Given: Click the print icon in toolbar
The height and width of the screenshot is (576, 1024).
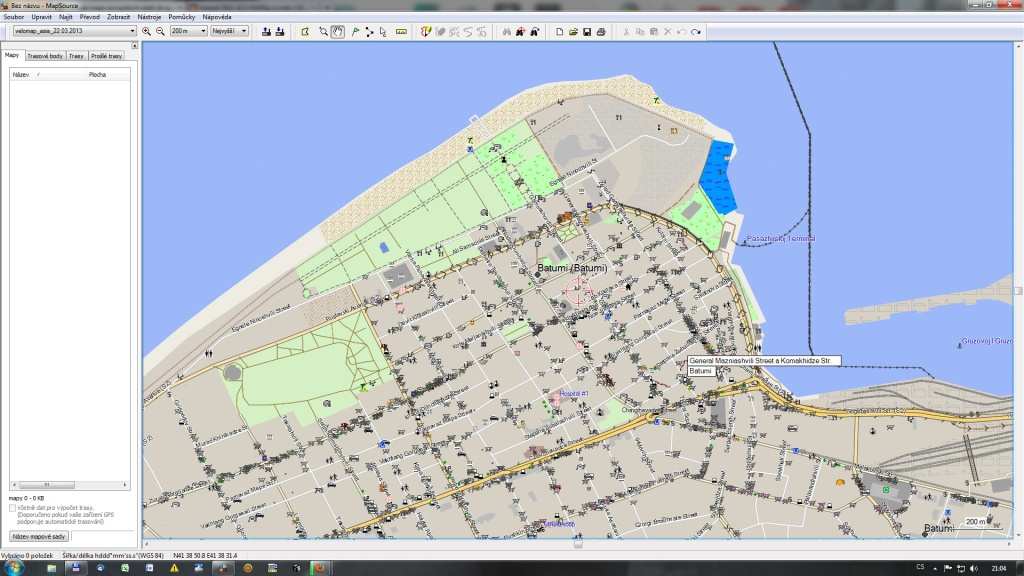Looking at the screenshot, I should point(601,31).
